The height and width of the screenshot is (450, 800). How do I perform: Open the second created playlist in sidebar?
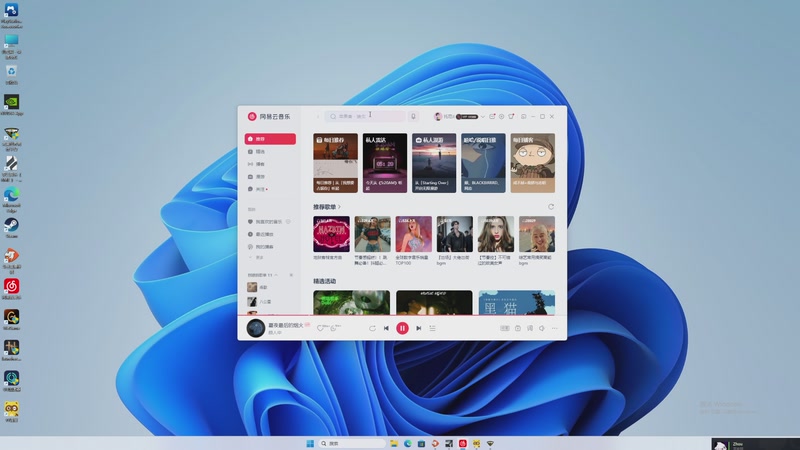(x=270, y=302)
